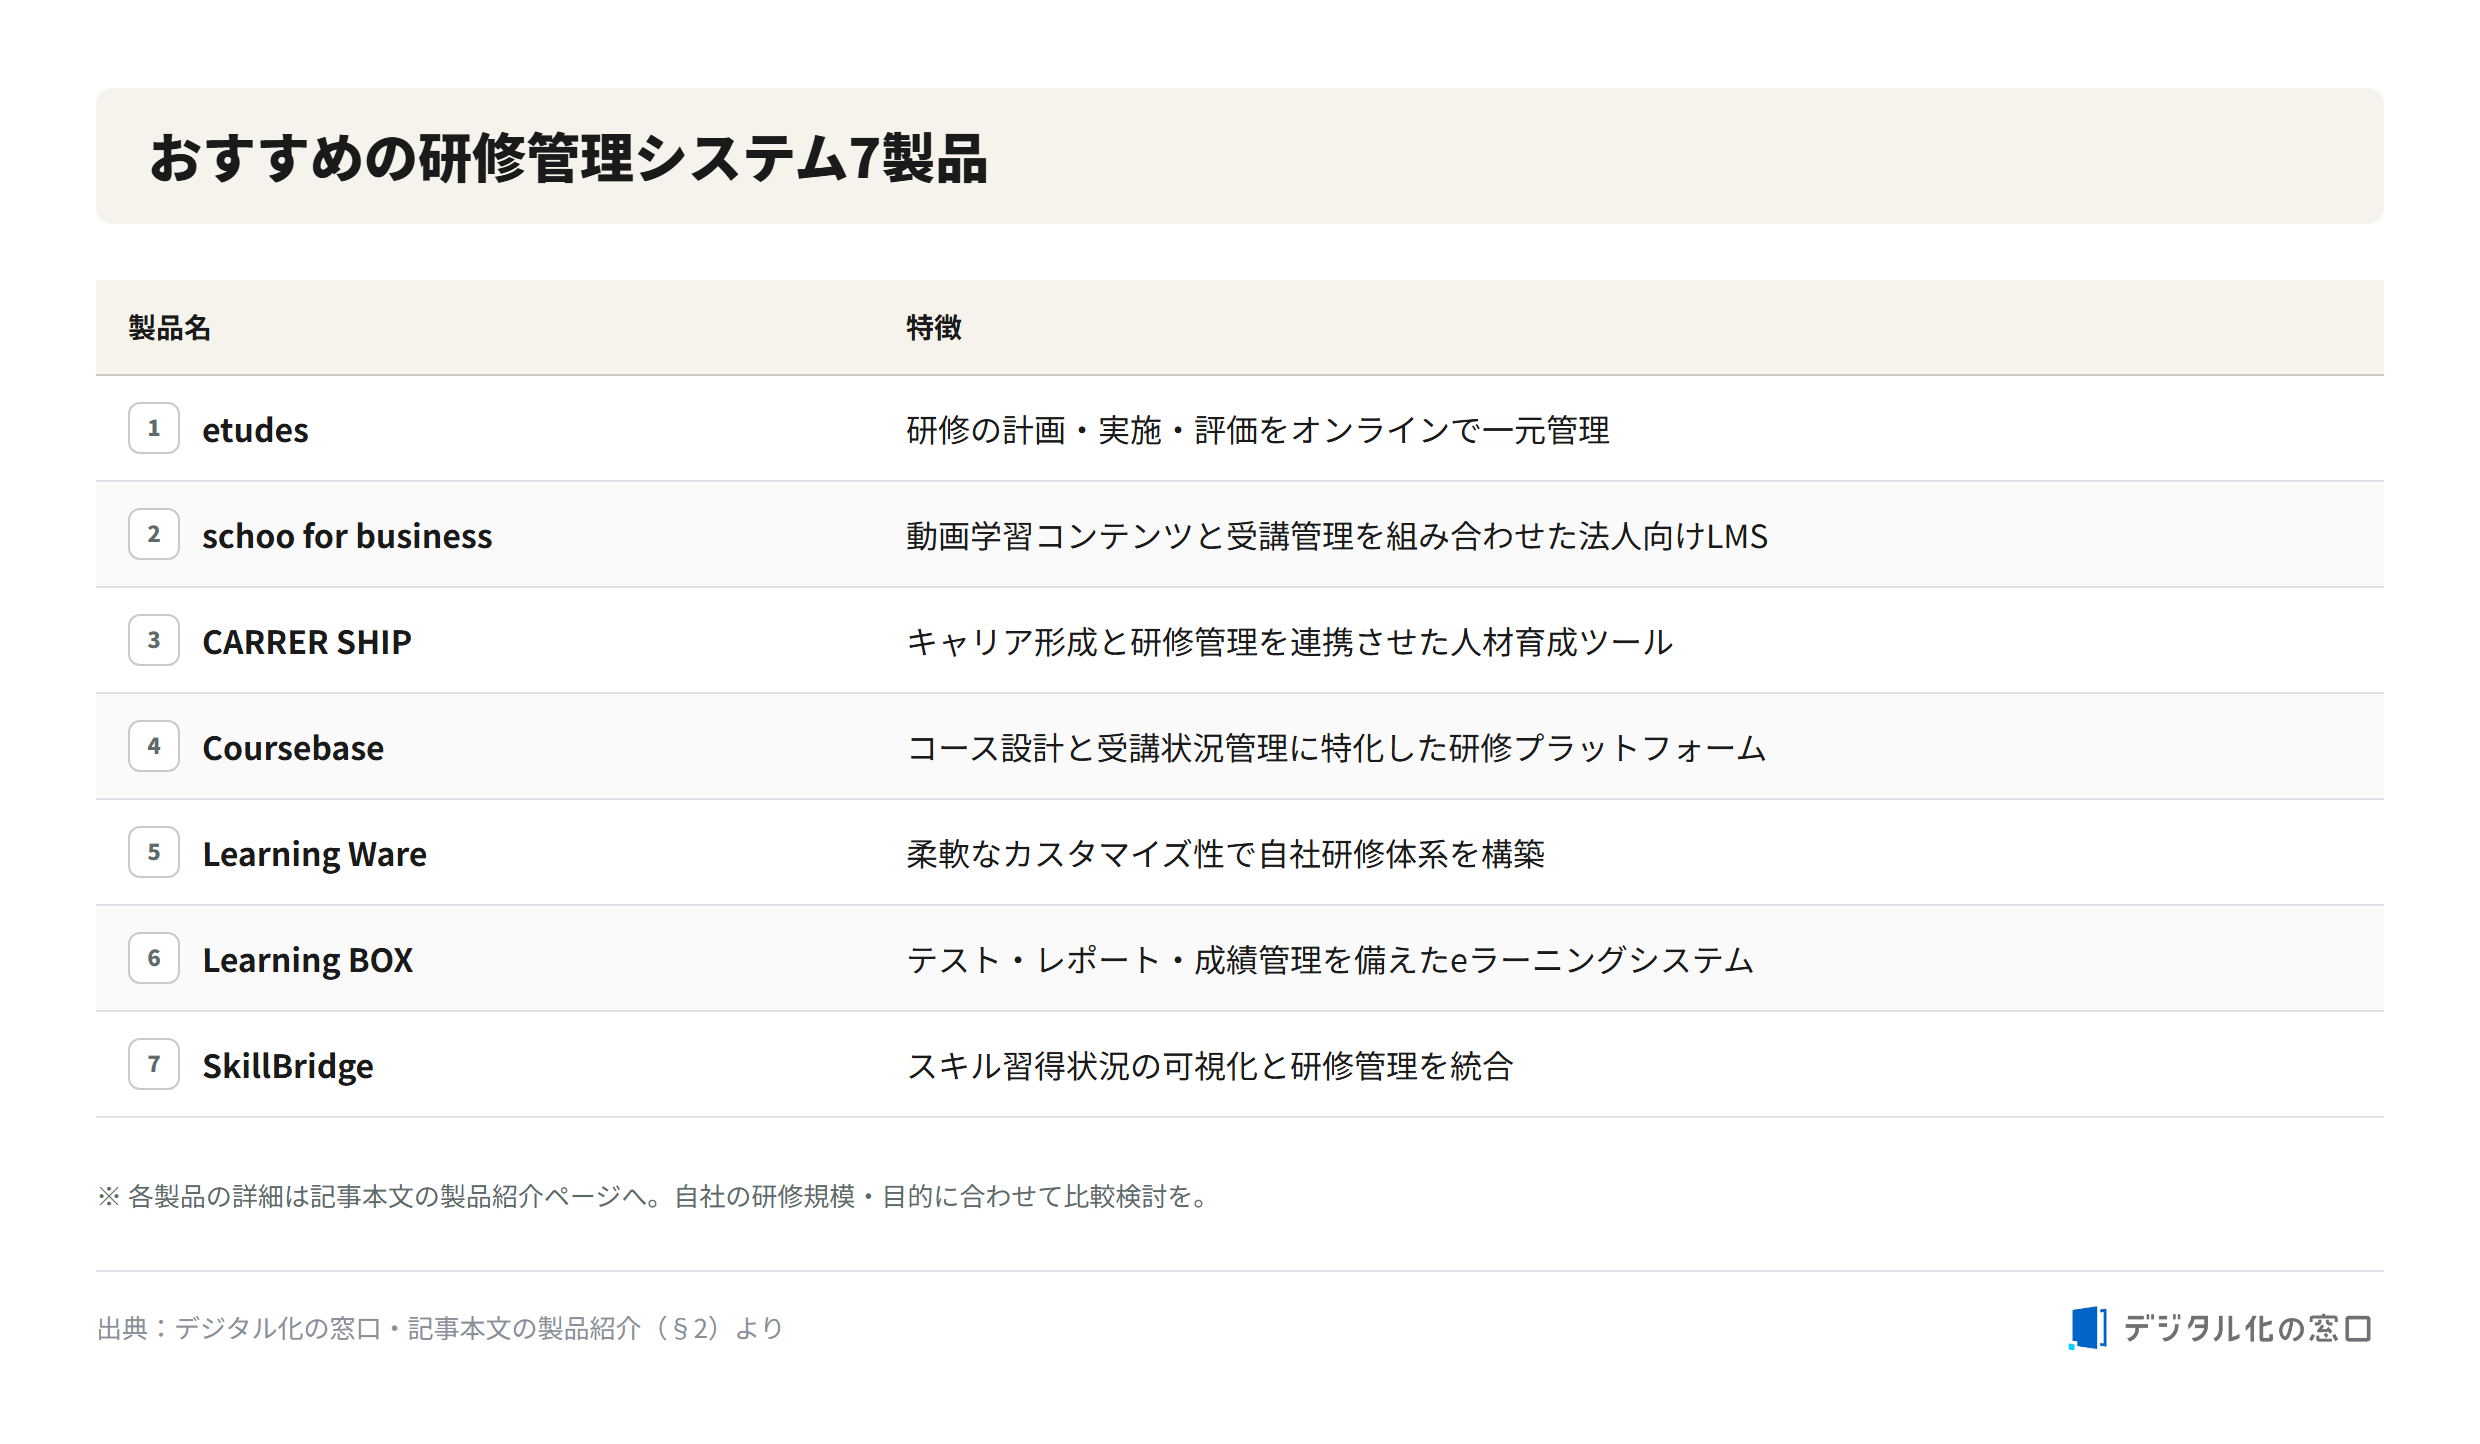Click the description 研修の計画・実施・評価をオンラインで一元管理
The image size is (2480, 1444).
[1258, 430]
